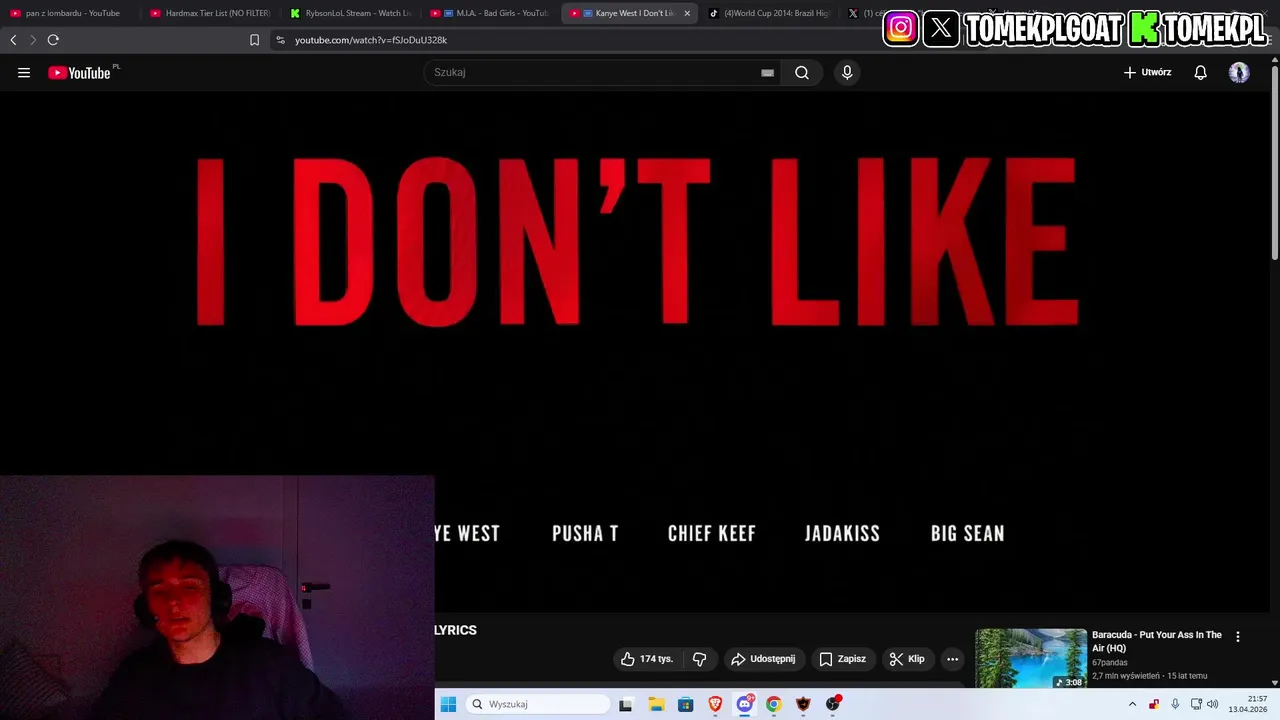Image resolution: width=1280 pixels, height=720 pixels.
Task: Open options menu for Baracuda video suggestion
Action: (1238, 636)
